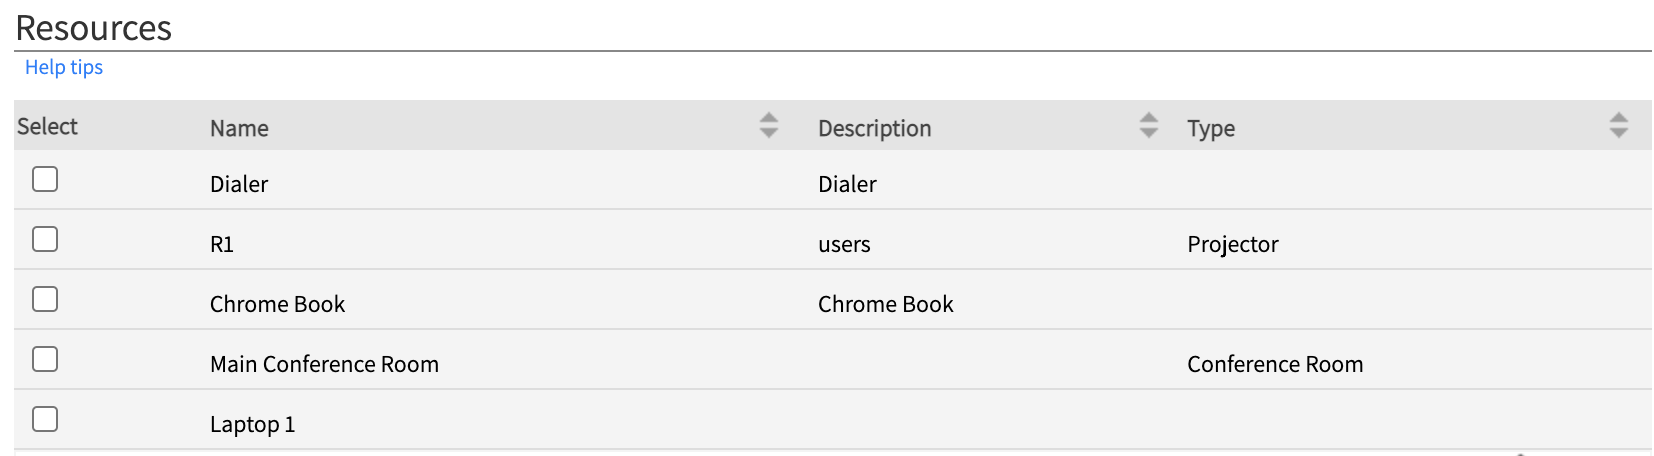Click the Chrome Book name cell

(277, 304)
